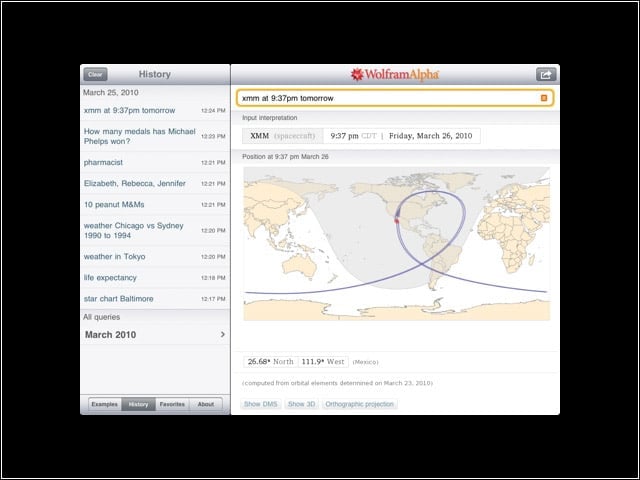This screenshot has height=480, width=640.
Task: Tap the XMM spacecraft interpretation cell
Action: [282, 136]
